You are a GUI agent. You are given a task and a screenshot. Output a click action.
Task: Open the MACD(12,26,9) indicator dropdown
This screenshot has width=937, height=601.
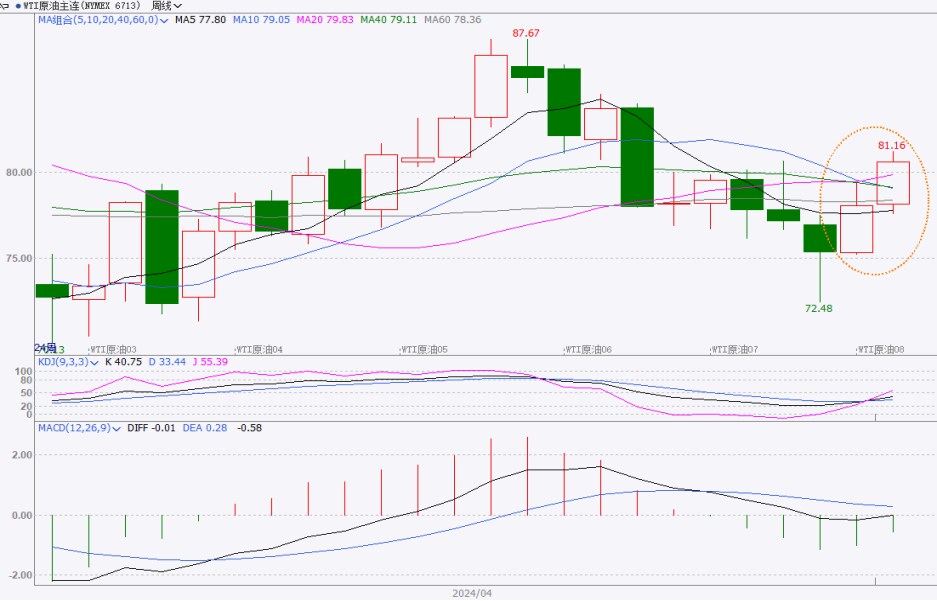[x=118, y=428]
